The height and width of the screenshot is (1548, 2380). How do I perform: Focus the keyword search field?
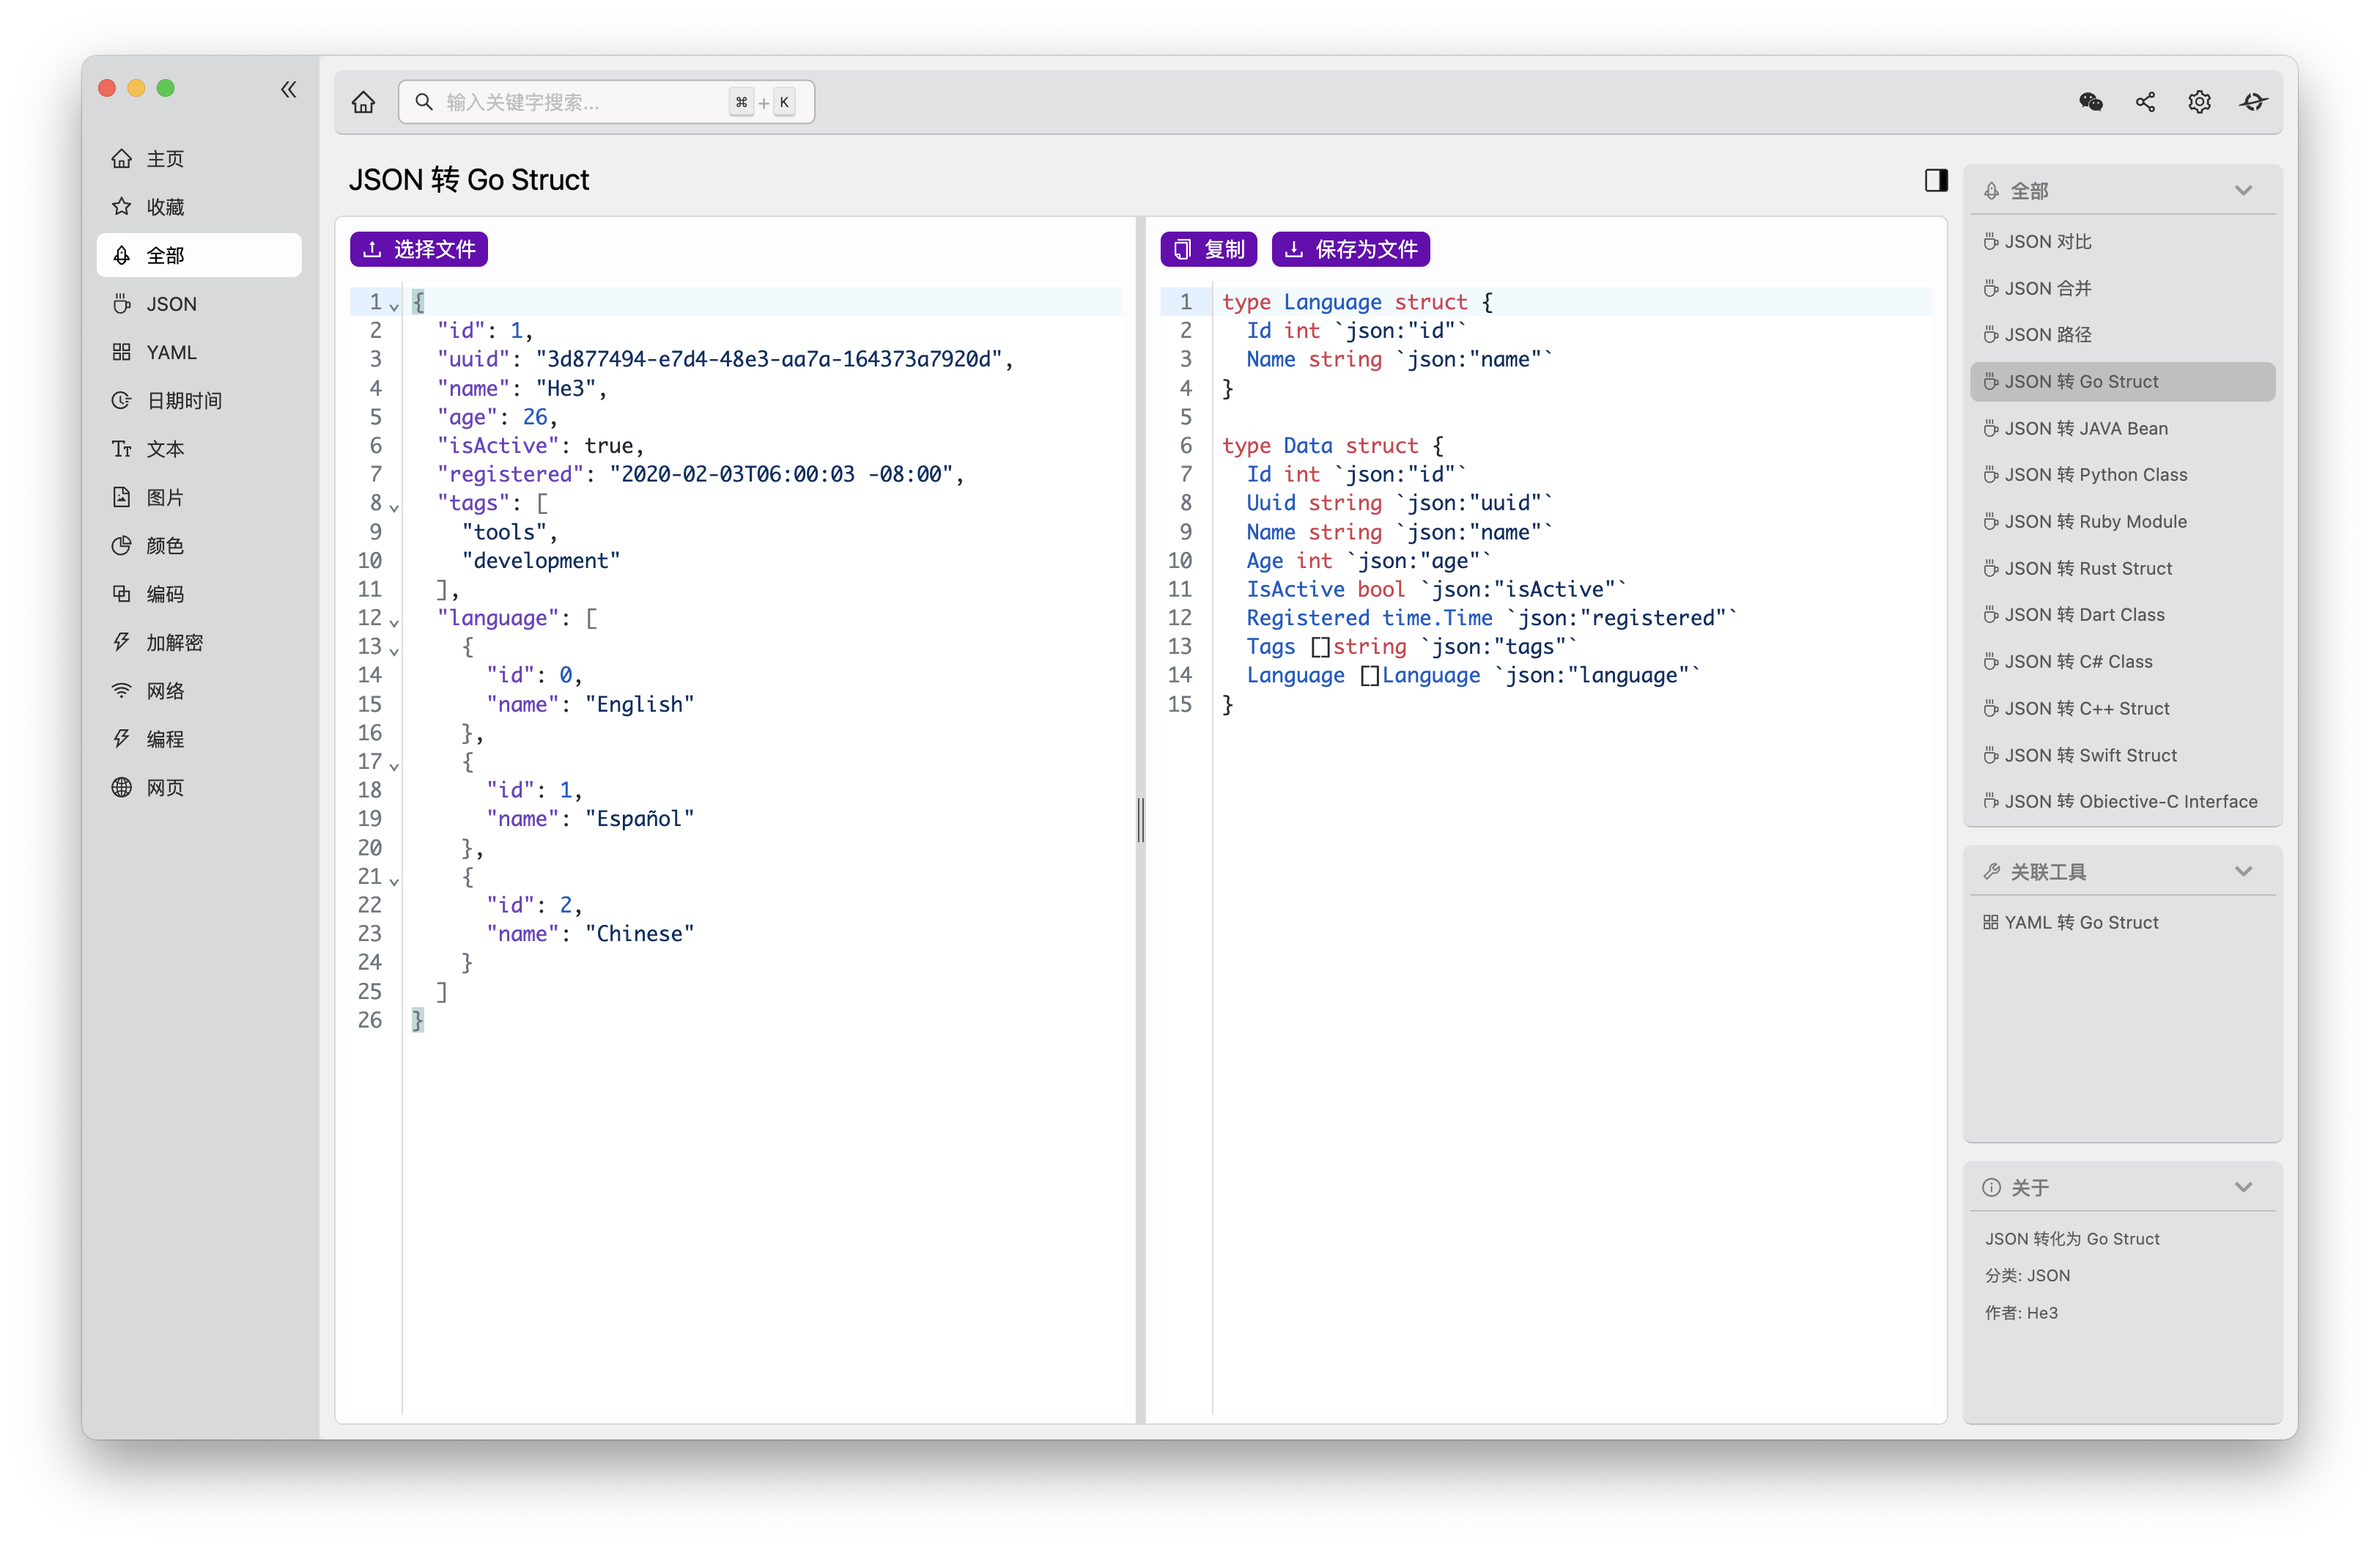[580, 102]
